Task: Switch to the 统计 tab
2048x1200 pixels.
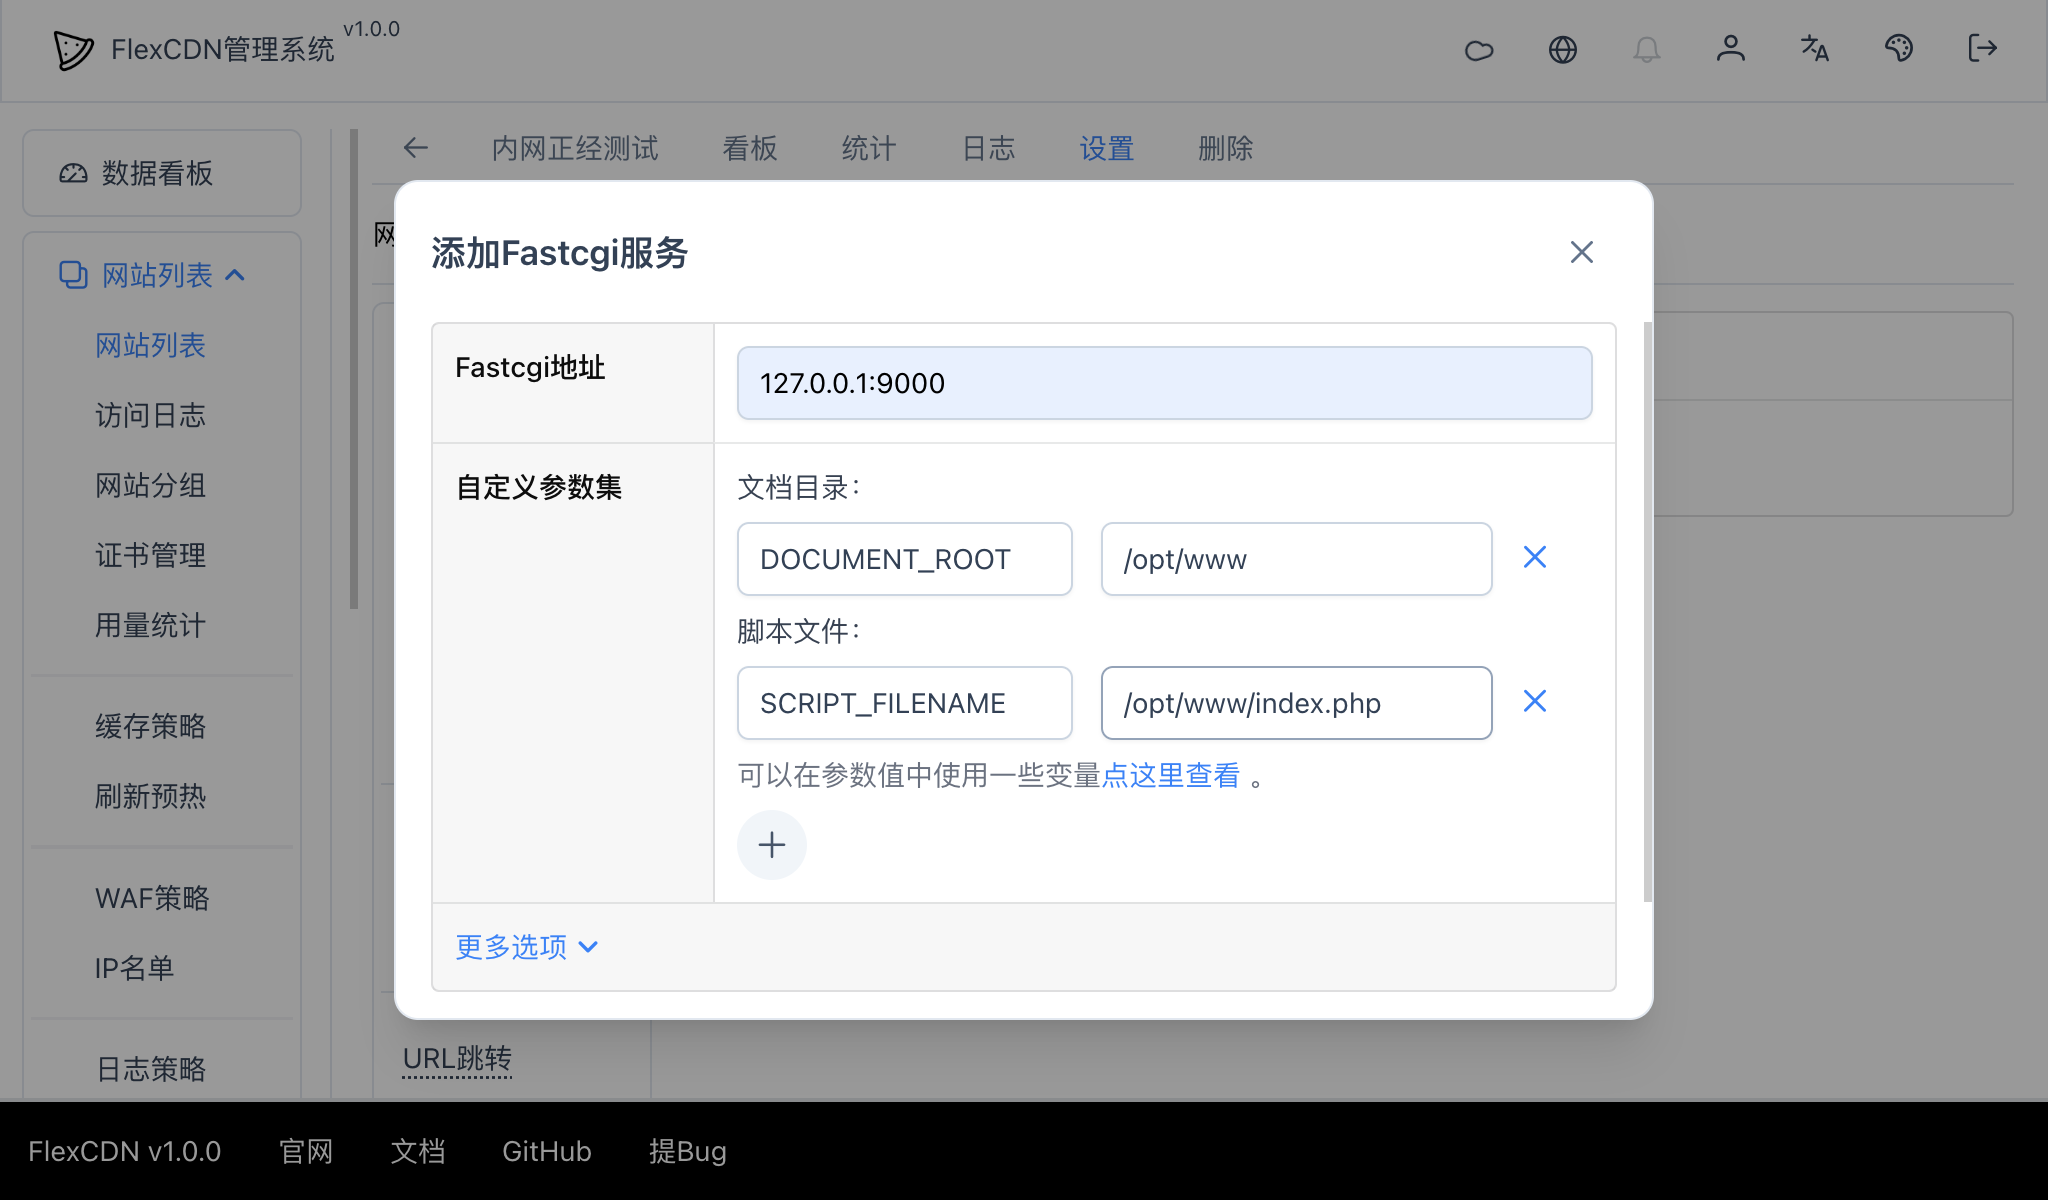Action: [x=867, y=148]
